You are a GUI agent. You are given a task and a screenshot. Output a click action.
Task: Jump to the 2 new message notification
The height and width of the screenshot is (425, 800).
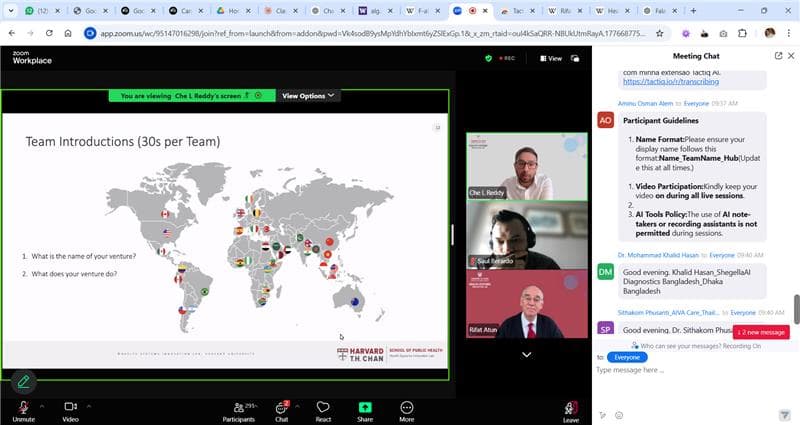761,332
